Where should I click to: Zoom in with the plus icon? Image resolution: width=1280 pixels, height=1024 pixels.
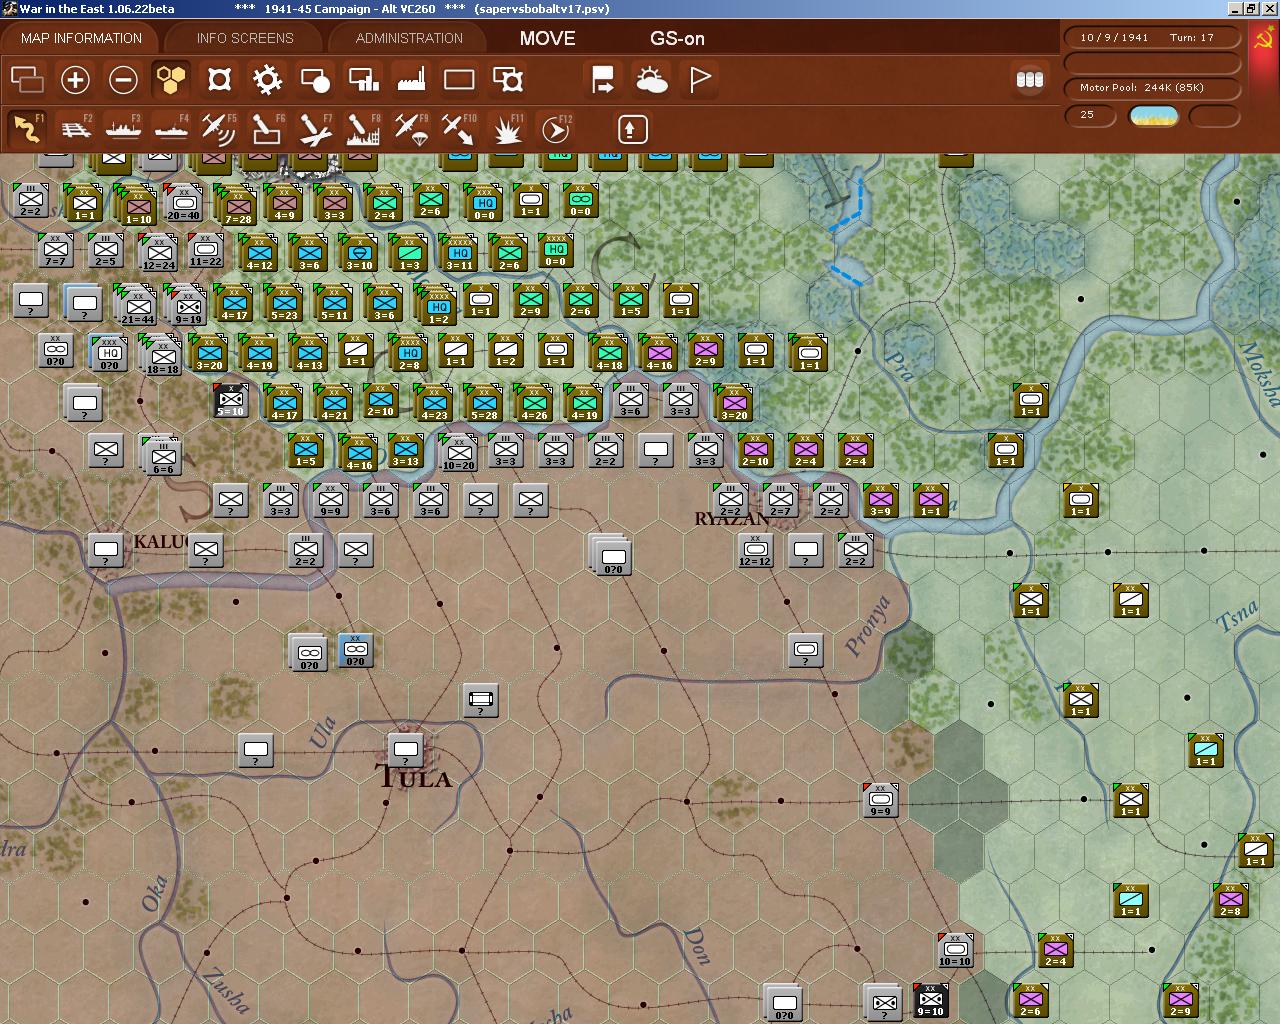pos(75,79)
